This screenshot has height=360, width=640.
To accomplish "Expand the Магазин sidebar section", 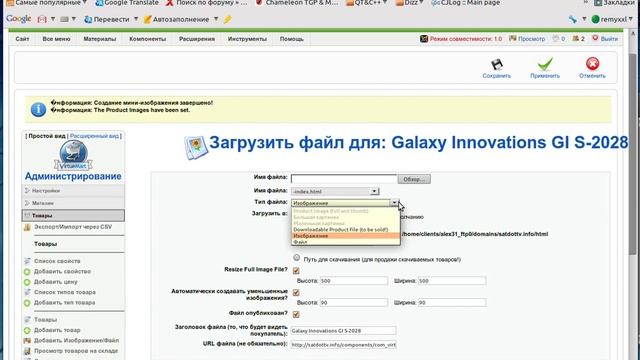I will (73, 203).
